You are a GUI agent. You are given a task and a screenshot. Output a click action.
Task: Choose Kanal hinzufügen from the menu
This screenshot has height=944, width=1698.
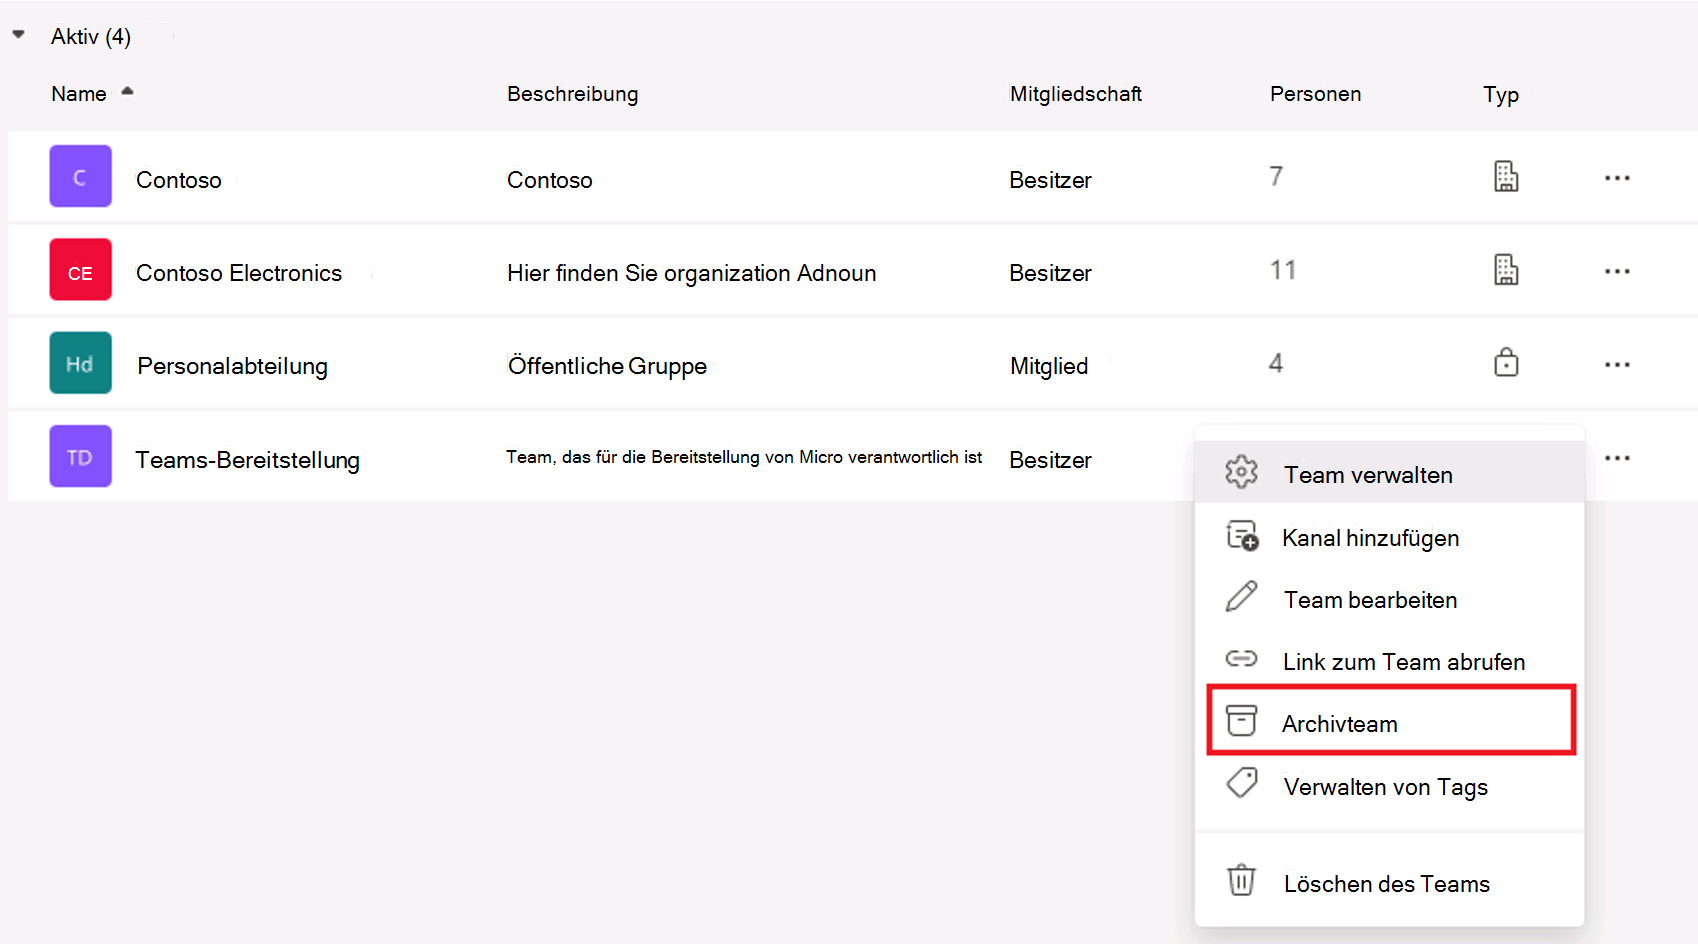pos(1390,537)
